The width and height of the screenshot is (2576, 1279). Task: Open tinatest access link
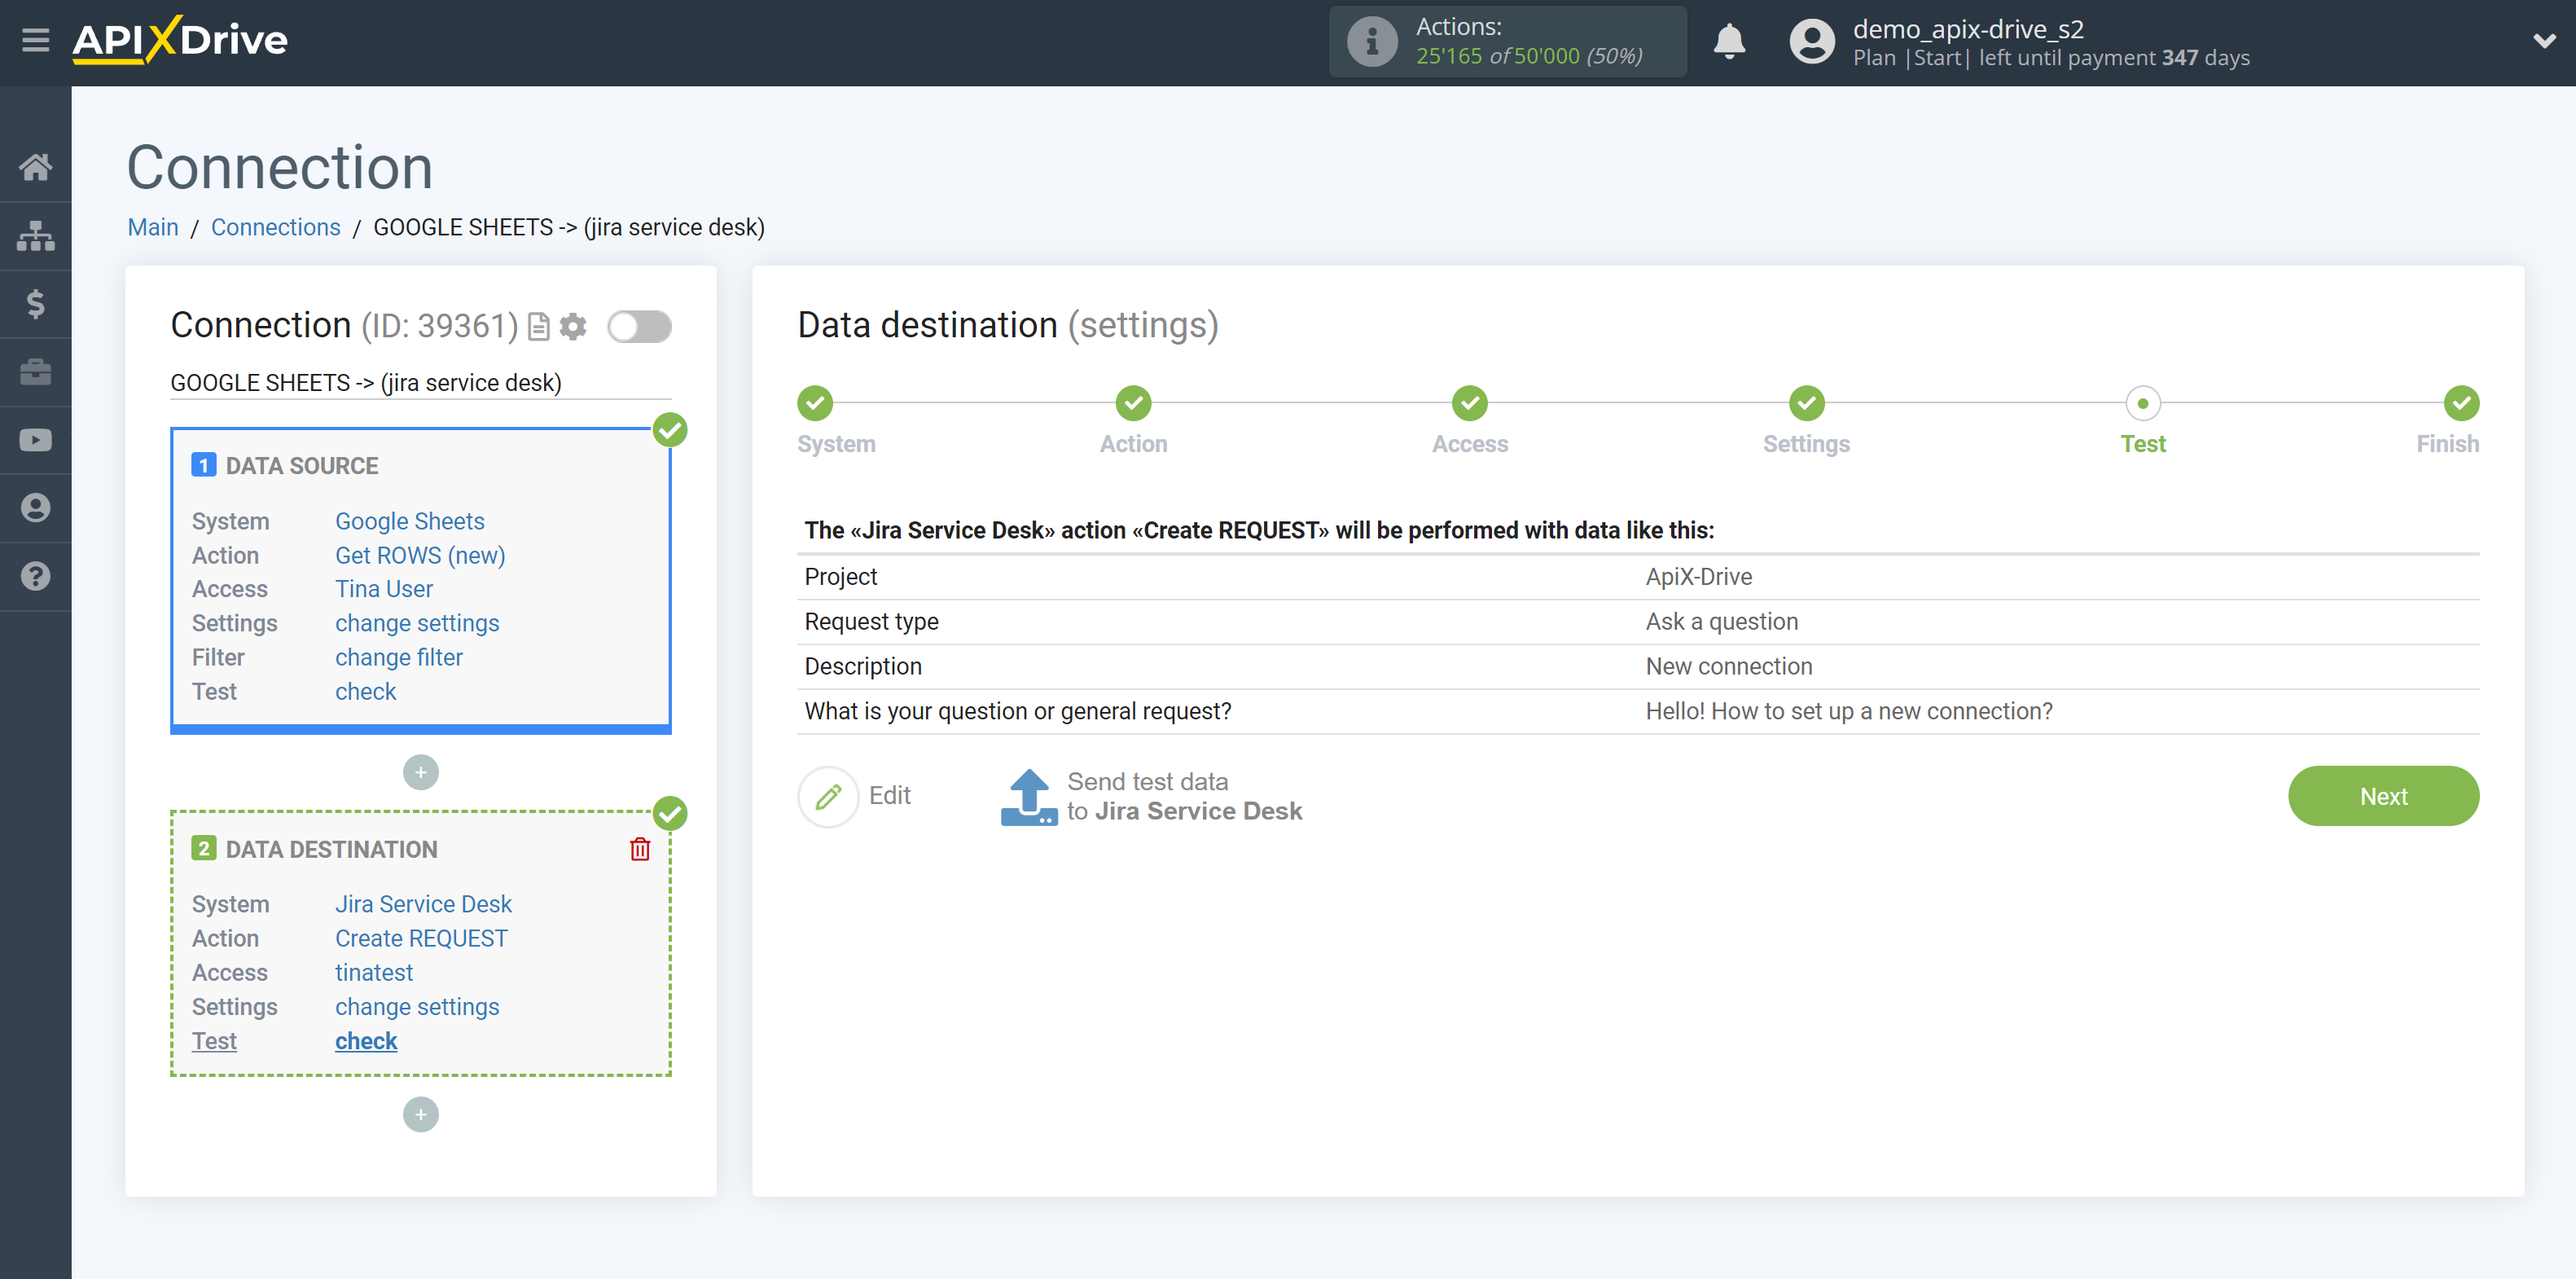coord(374,972)
